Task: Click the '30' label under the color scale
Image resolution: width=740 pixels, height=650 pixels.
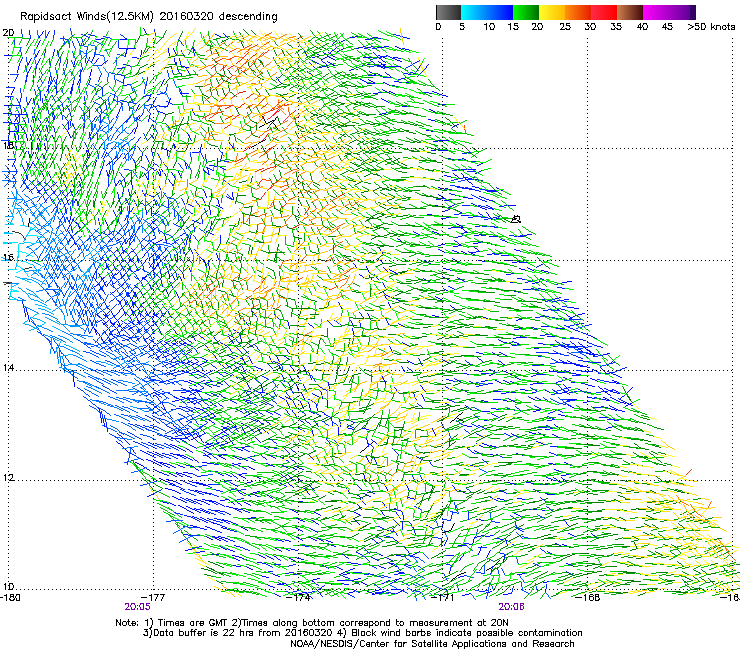Action: tap(590, 27)
